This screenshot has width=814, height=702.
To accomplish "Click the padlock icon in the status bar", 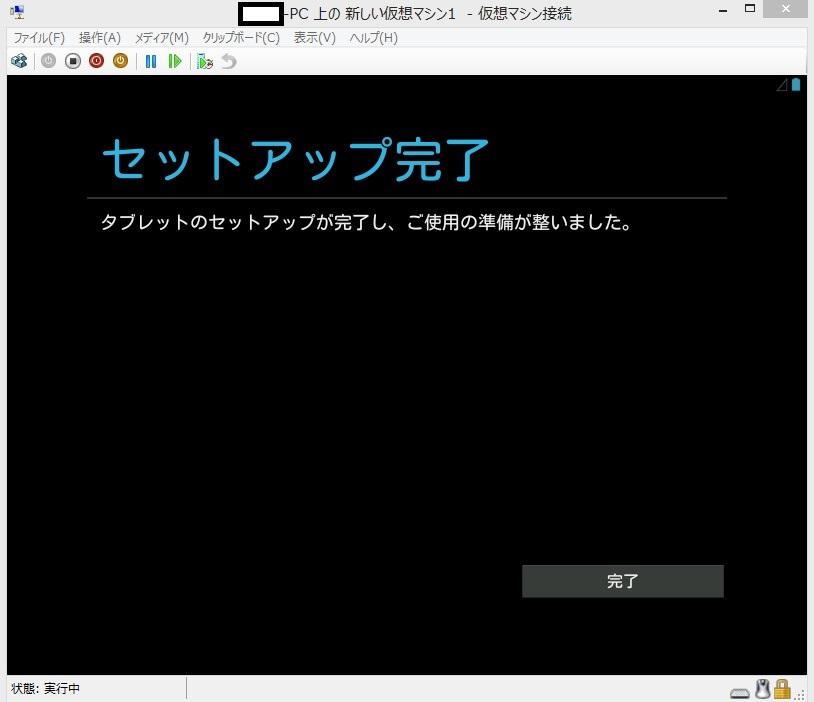I will pos(782,689).
